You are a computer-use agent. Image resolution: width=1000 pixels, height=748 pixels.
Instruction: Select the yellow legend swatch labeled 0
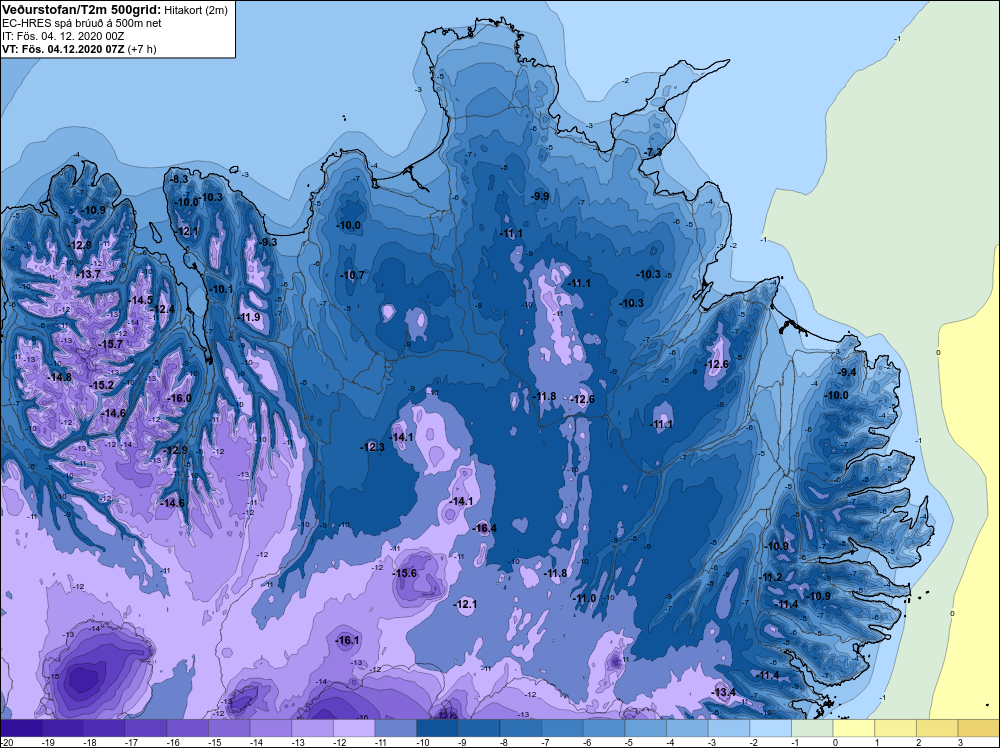[x=854, y=728]
